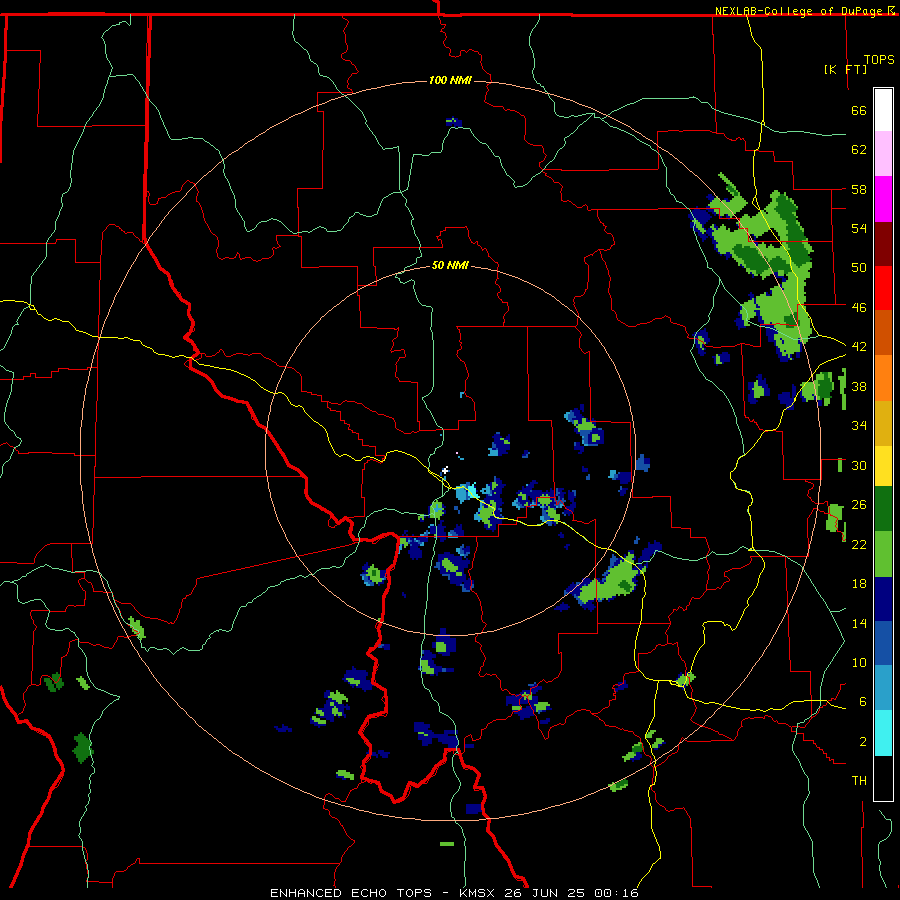Viewport: 900px width, 900px height.
Task: Click the legend value '46'
Action: pyautogui.click(x=859, y=307)
